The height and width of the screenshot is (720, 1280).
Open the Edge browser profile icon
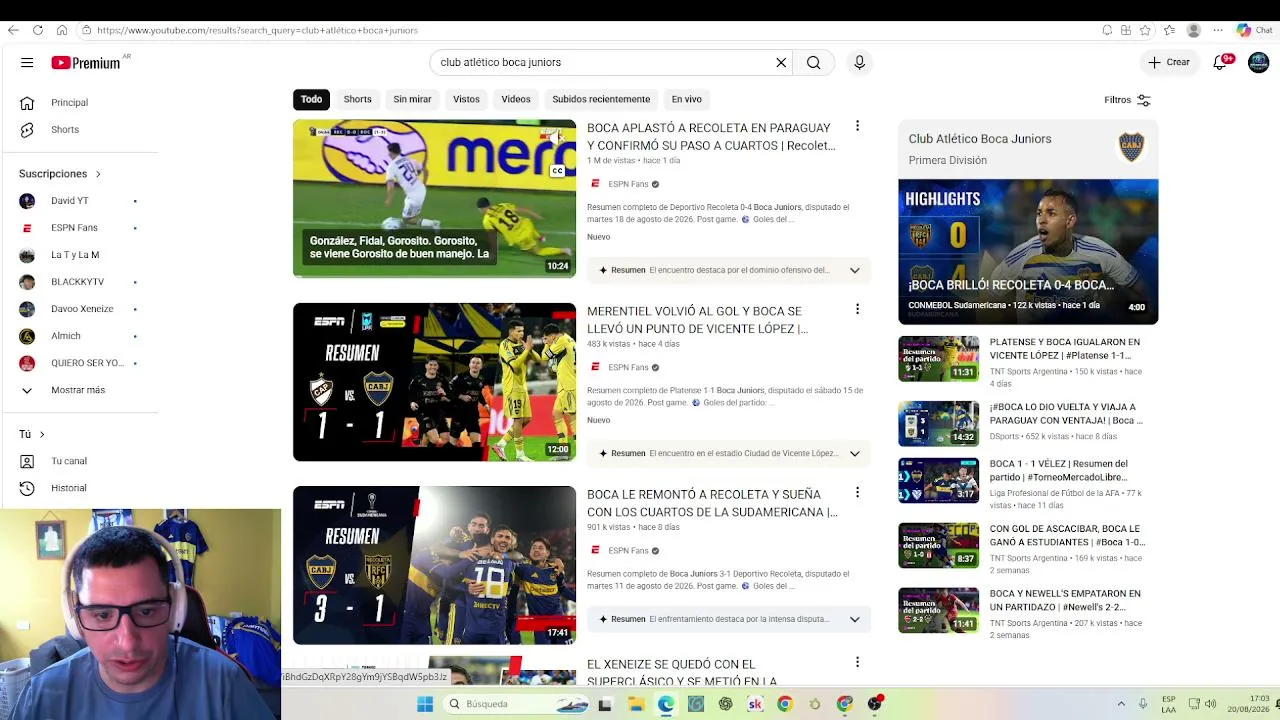pos(1193,30)
